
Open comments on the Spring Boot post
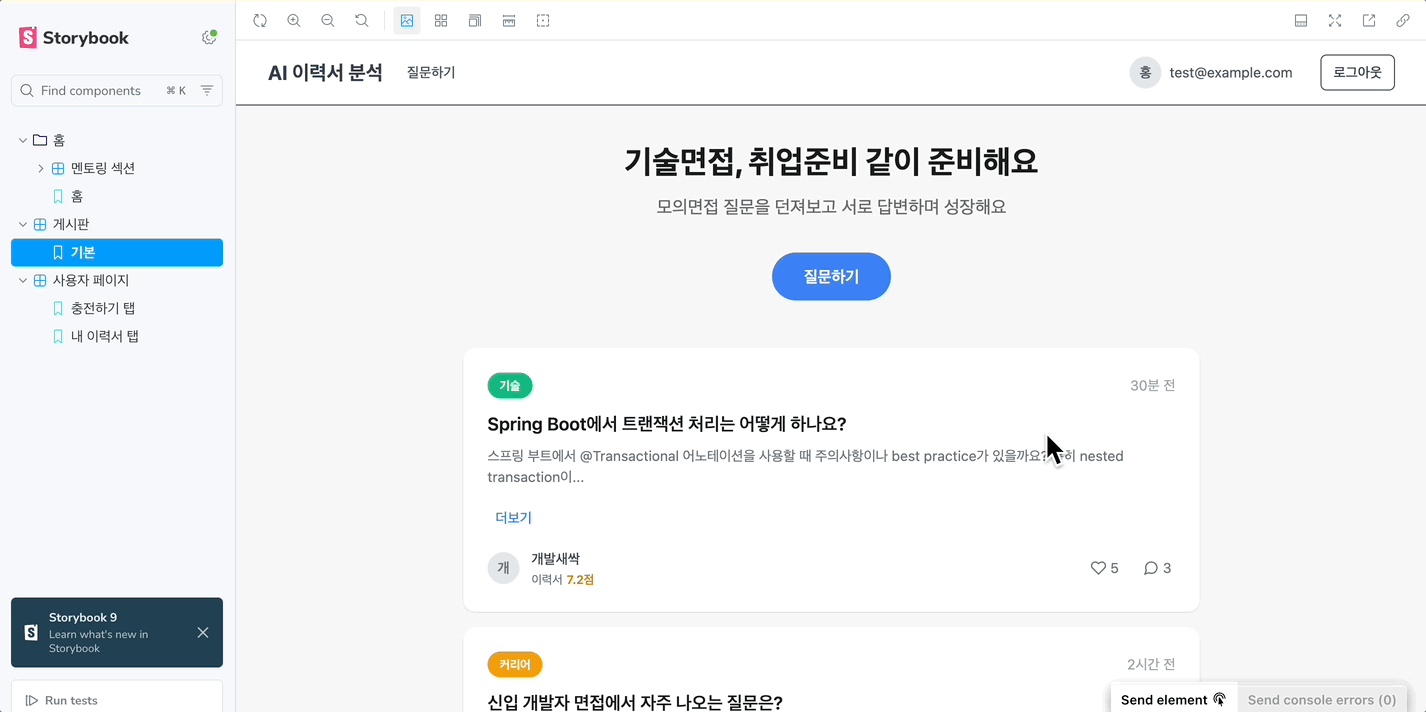(x=1157, y=568)
